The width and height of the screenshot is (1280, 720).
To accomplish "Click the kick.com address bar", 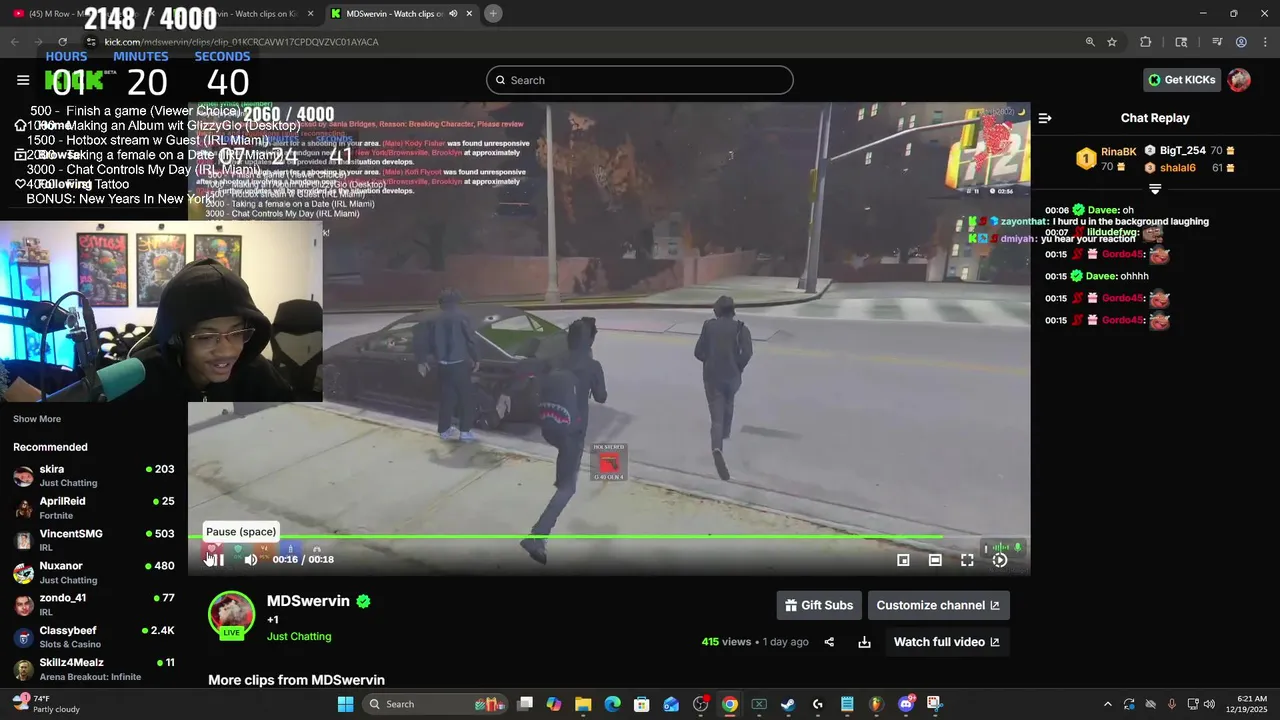I will 580,42.
